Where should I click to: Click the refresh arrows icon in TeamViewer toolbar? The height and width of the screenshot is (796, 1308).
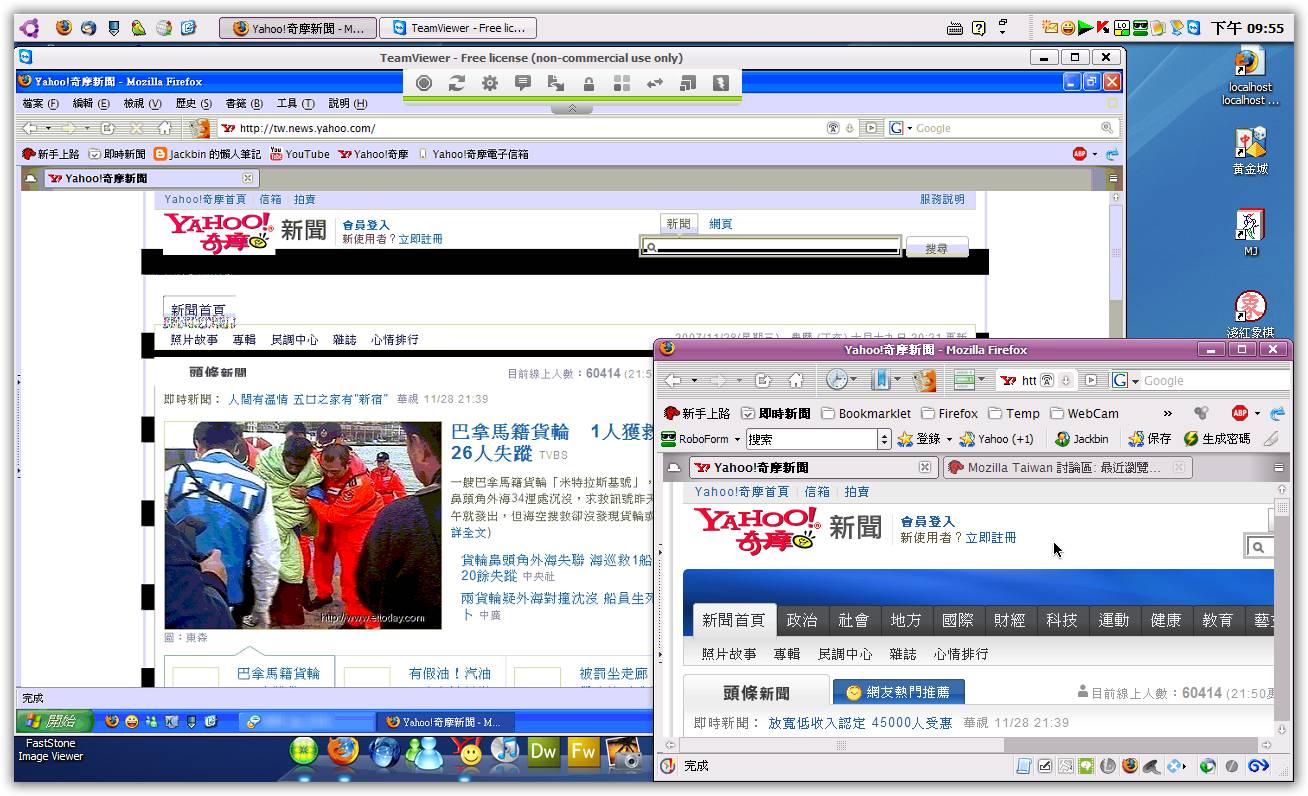[456, 84]
